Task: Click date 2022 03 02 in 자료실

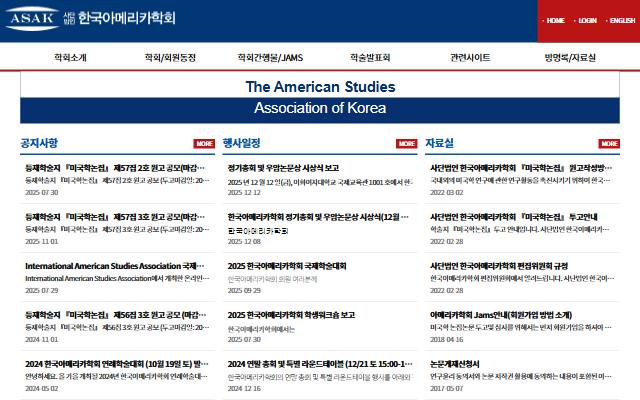Action: 447,193
